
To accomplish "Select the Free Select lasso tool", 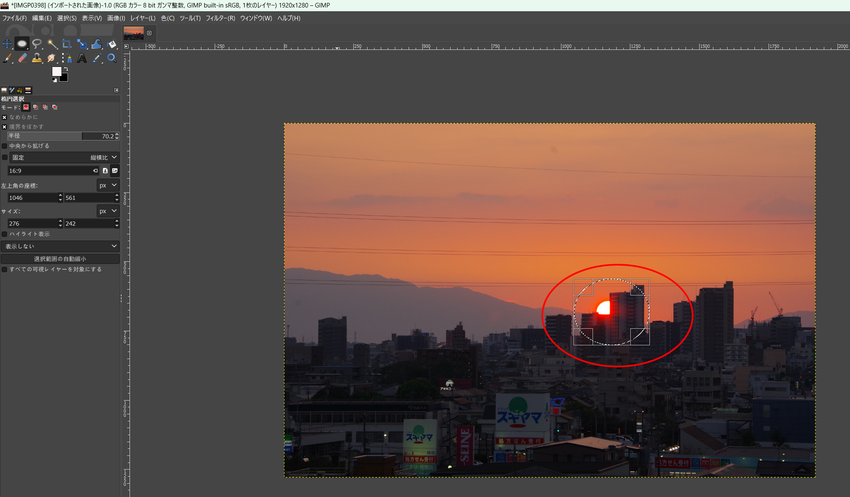I will click(37, 44).
